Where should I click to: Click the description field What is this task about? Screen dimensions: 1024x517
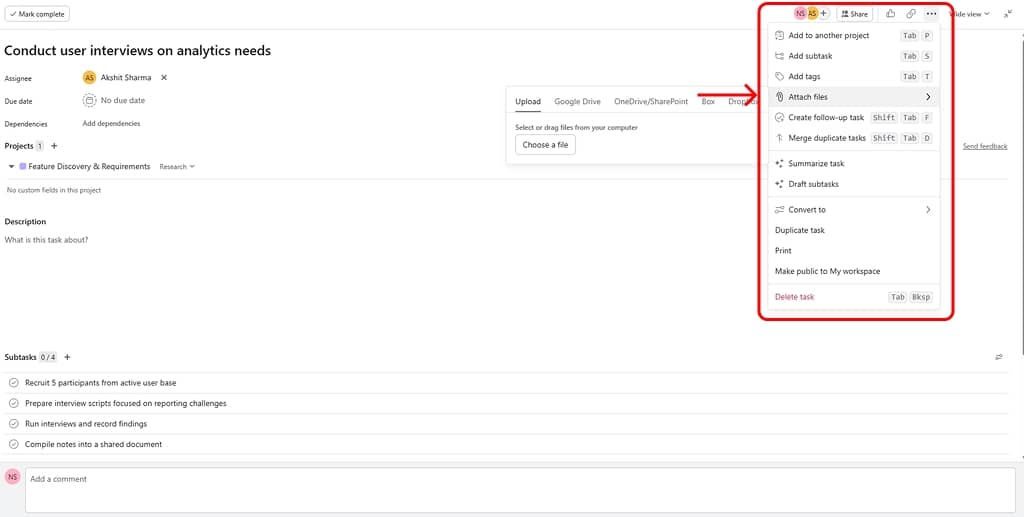point(46,240)
